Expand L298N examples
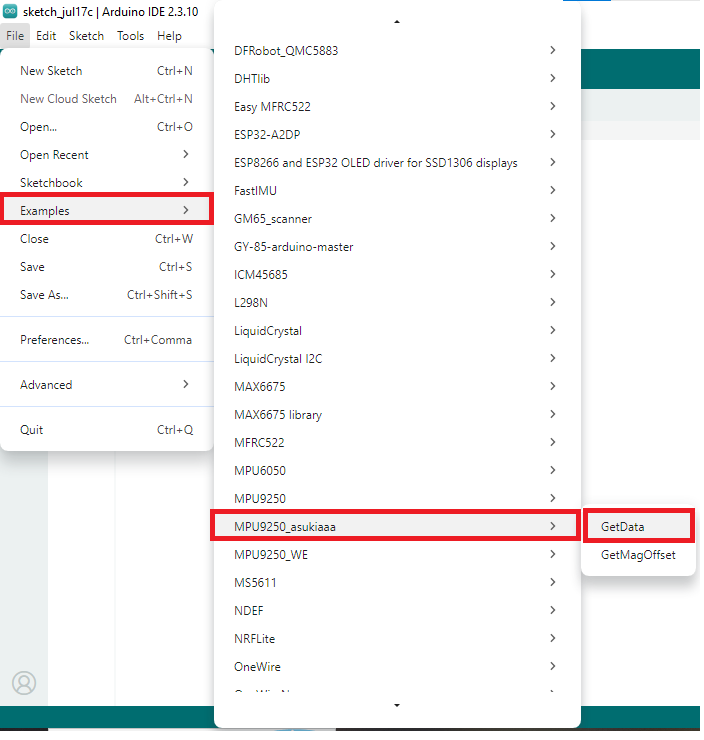 (397, 303)
